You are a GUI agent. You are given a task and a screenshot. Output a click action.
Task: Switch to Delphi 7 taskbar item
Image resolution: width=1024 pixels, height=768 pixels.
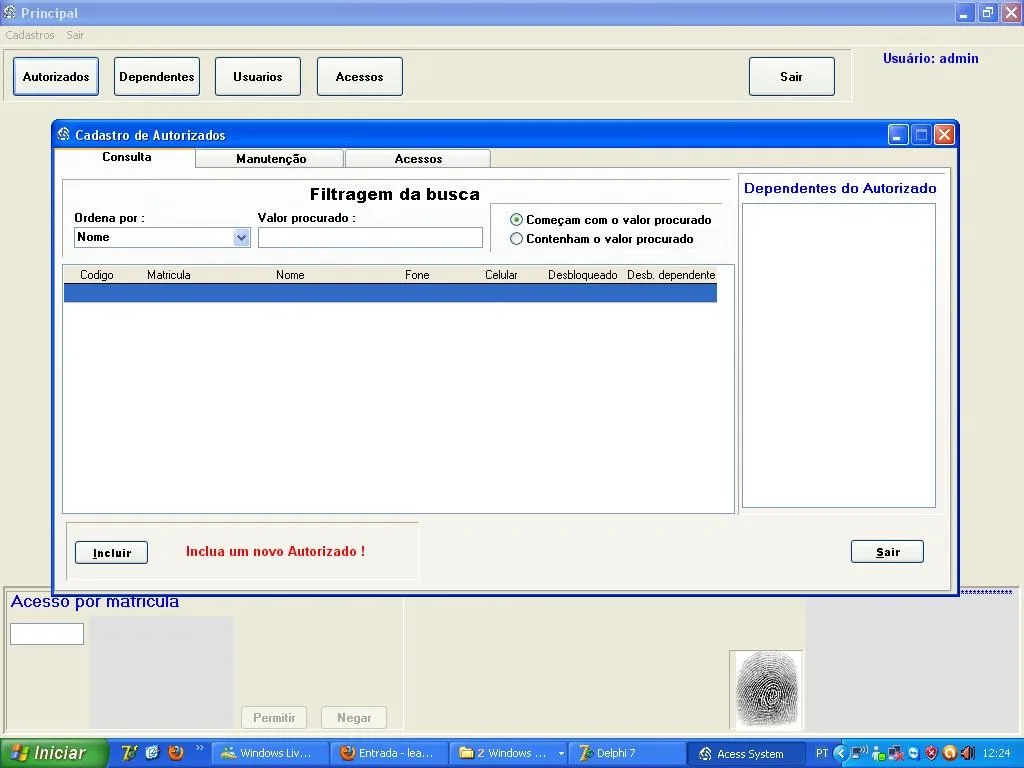(627, 753)
